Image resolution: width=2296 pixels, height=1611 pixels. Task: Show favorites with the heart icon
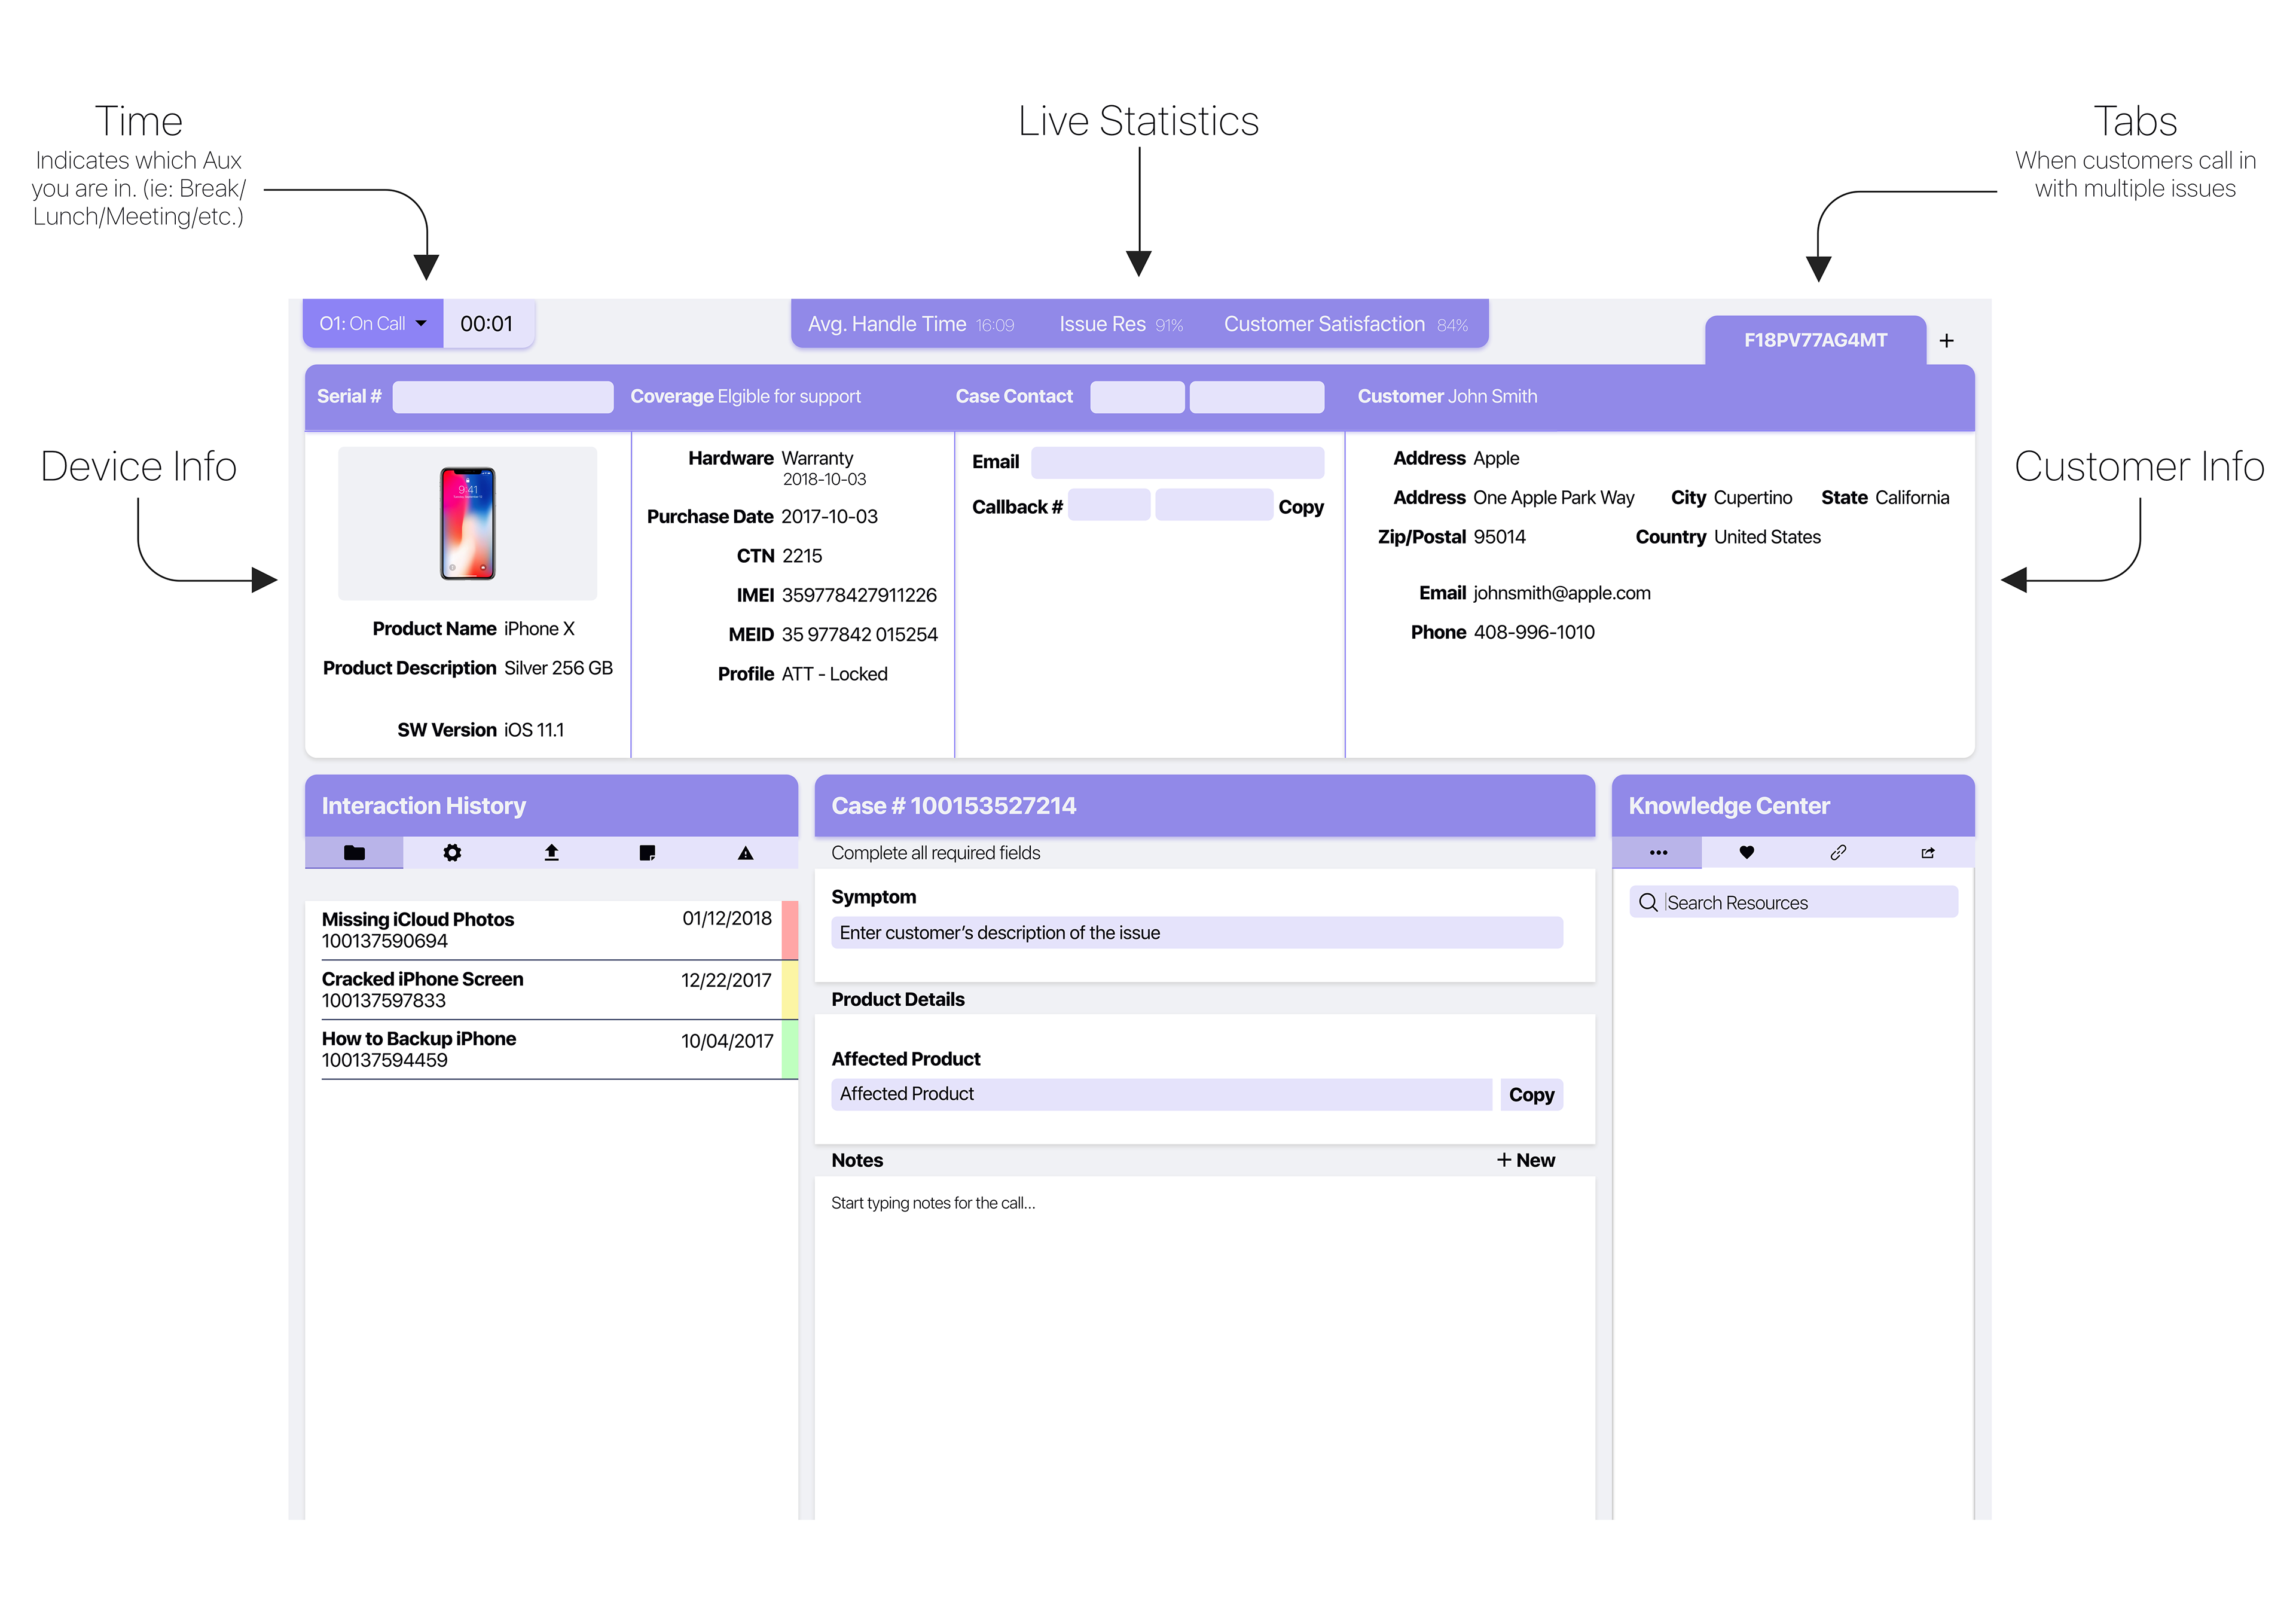tap(1746, 853)
